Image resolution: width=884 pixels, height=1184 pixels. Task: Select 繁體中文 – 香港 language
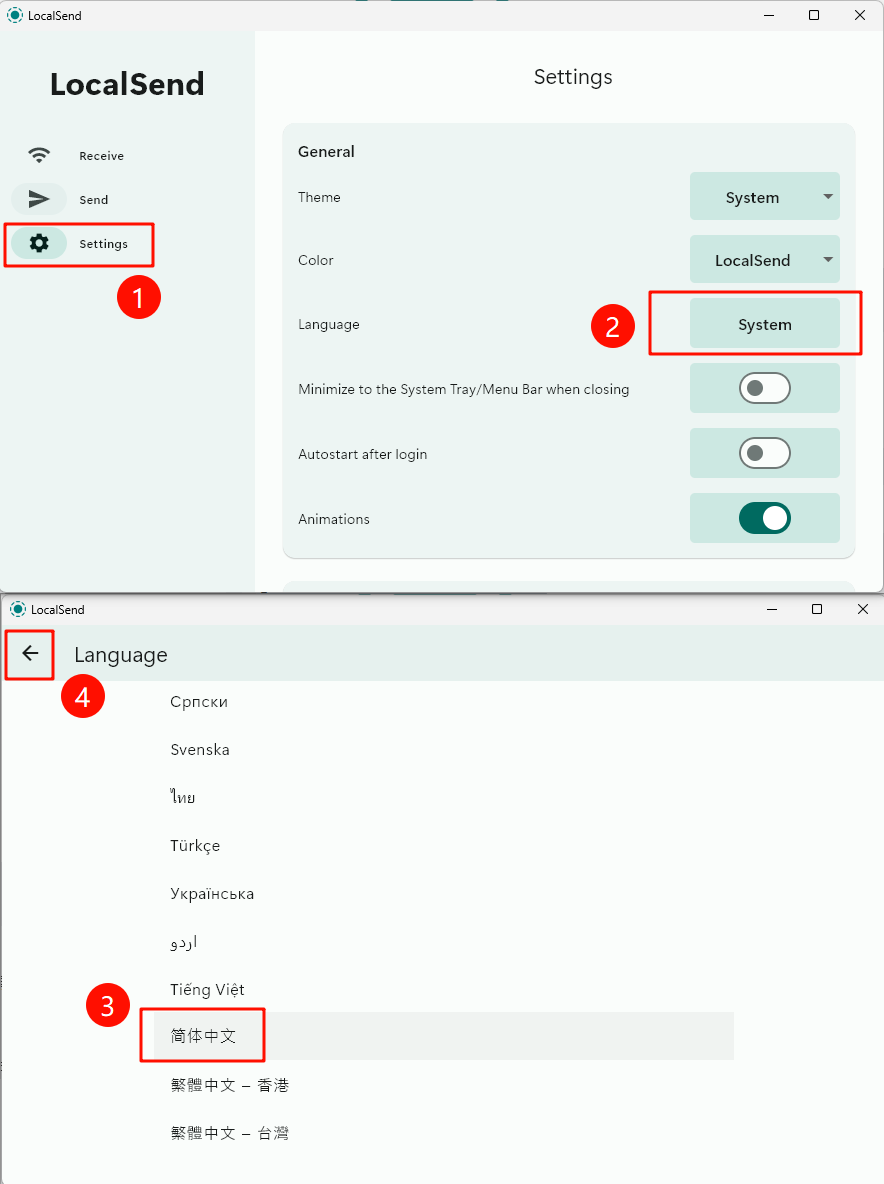click(444, 1084)
